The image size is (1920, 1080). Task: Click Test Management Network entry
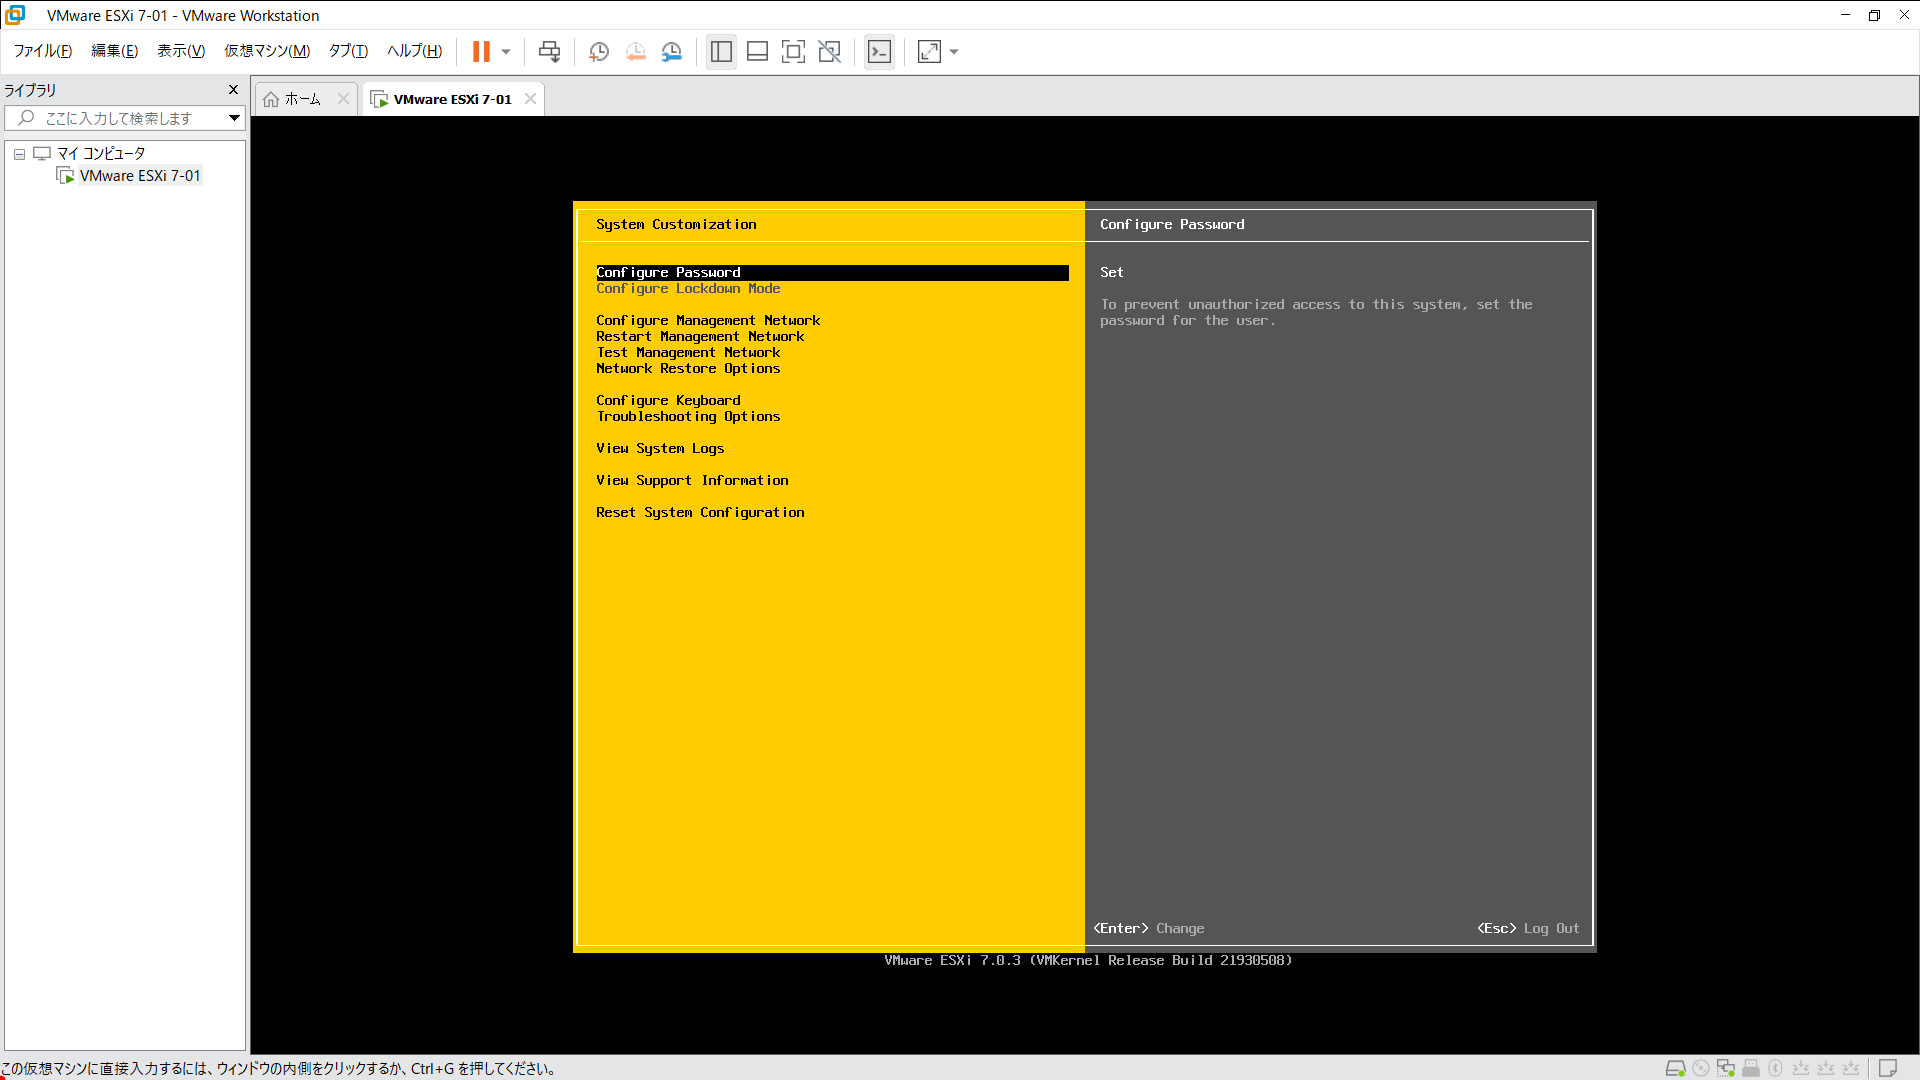[x=688, y=353]
